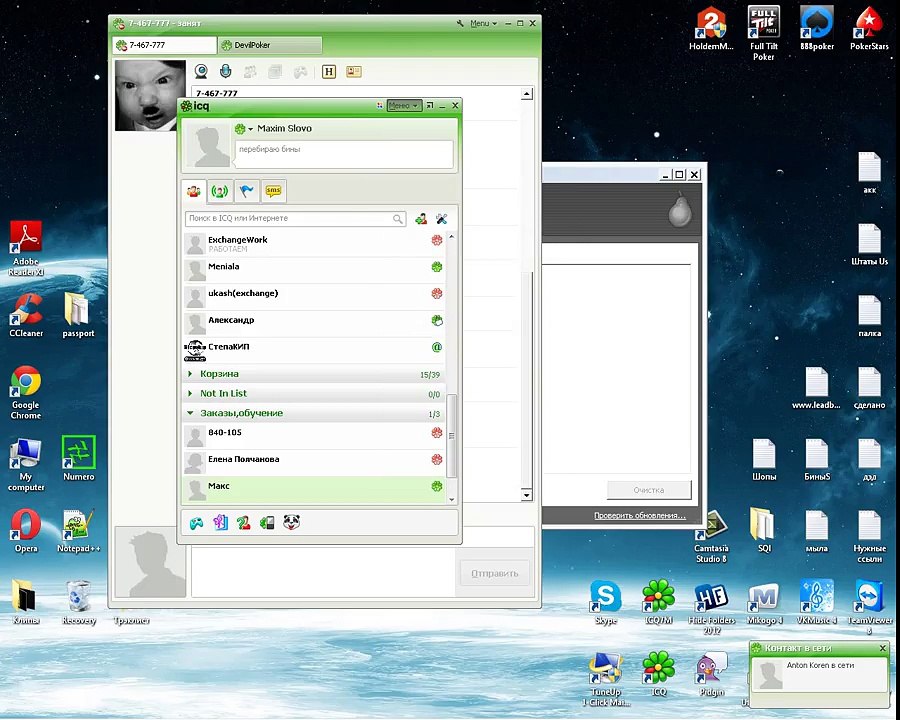Click Meniala's green online flower icon
This screenshot has height=720, width=900.
[437, 267]
